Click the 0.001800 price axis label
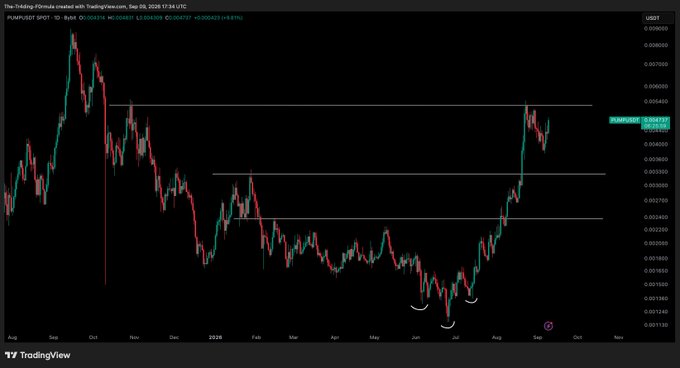Screen dimensions: 680x368 (656, 258)
